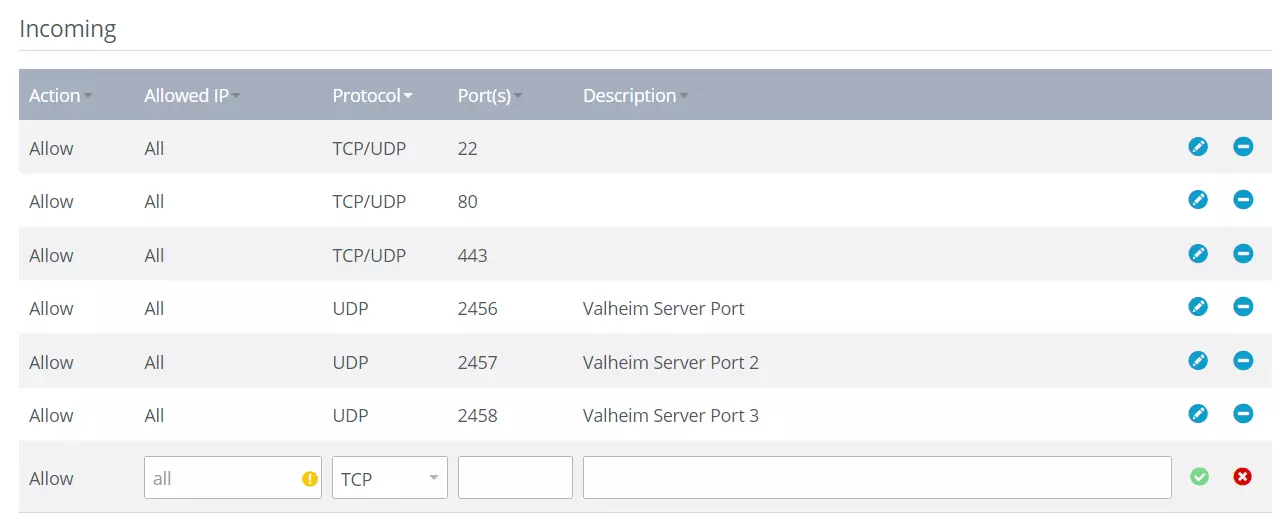
Task: Remove the port 22 rule
Action: [1243, 147]
